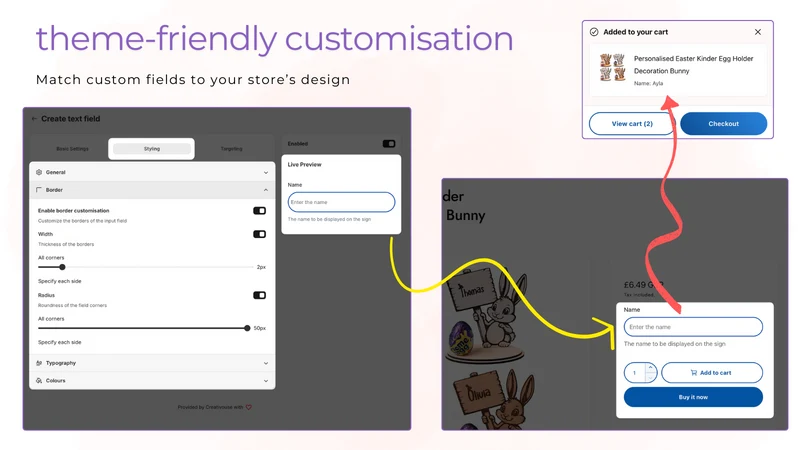Click the back arrow beside Create text field

(34, 119)
